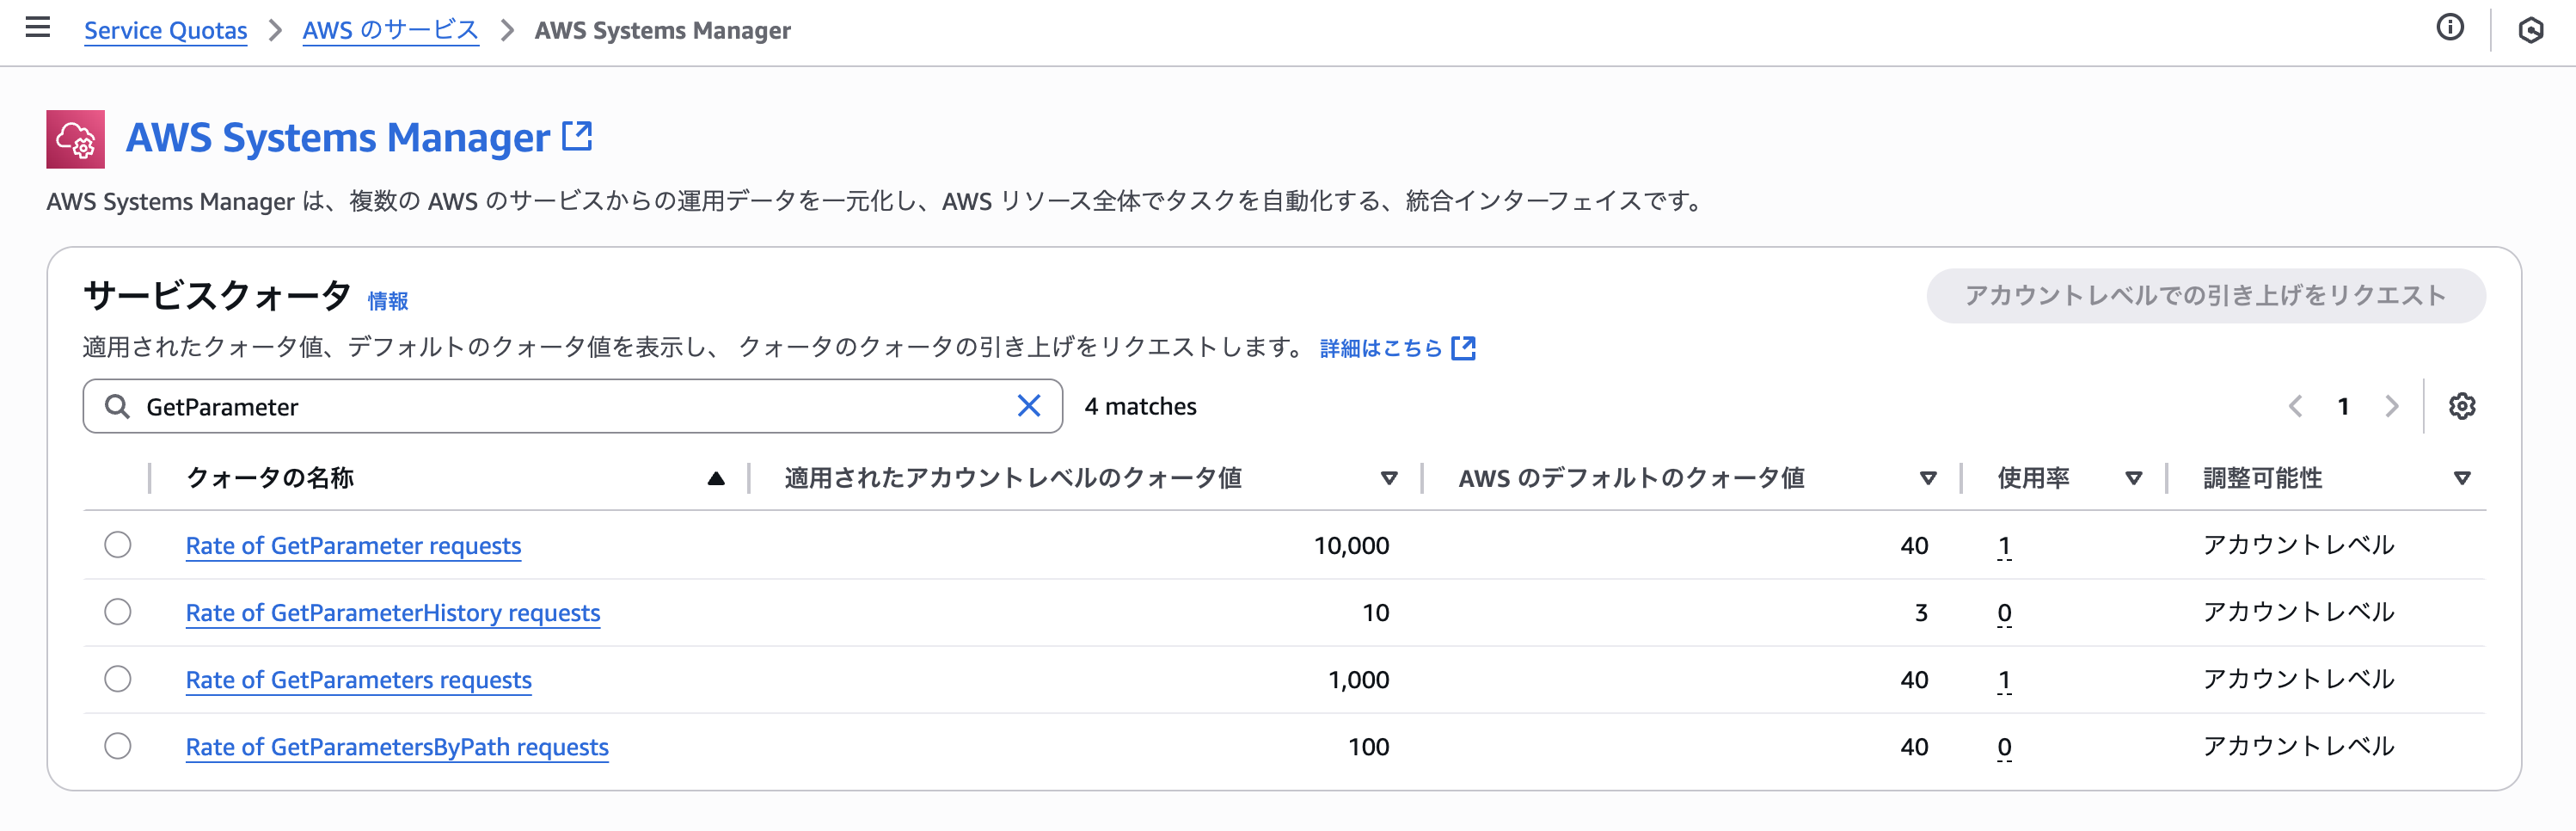Clear the GetParameter search text

1028,406
